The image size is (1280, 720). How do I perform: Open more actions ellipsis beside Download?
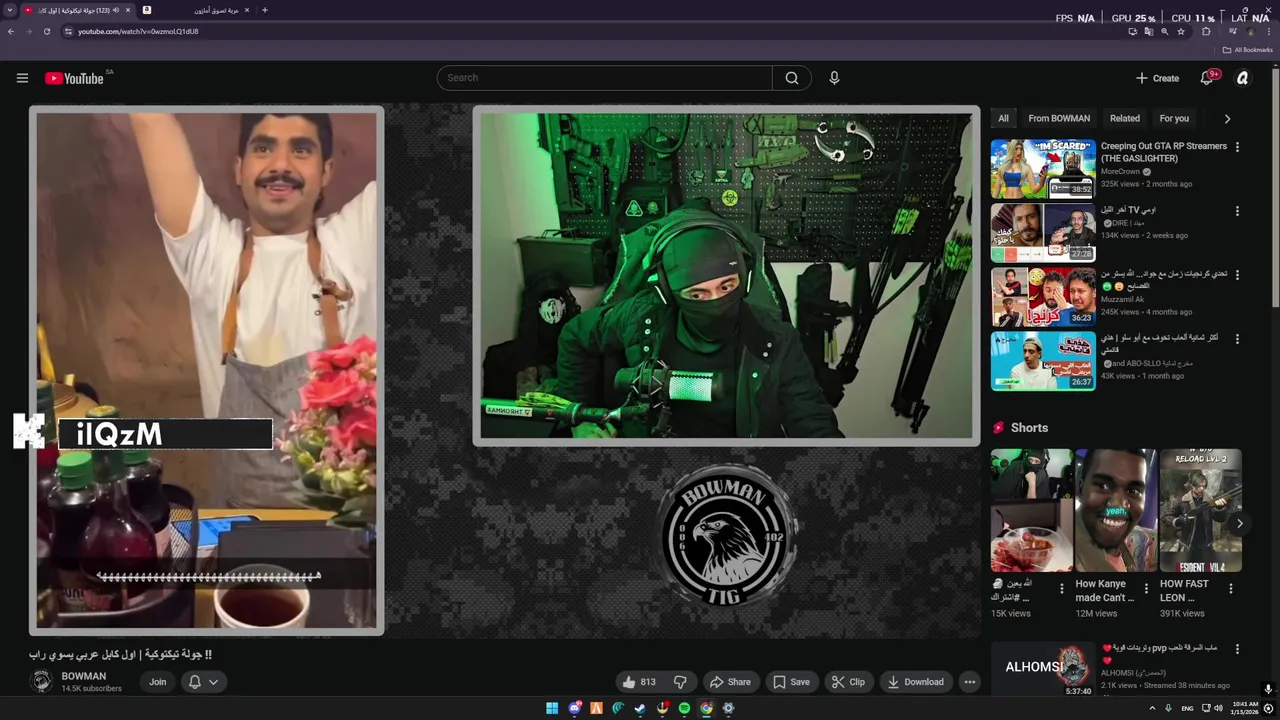969,682
